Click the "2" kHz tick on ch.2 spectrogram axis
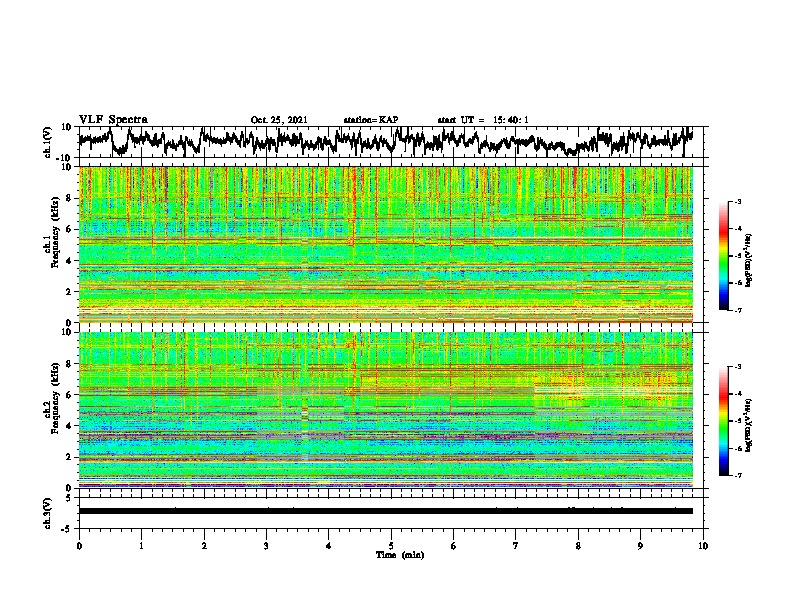Viewport: 792px width, 612px height. pos(69,457)
